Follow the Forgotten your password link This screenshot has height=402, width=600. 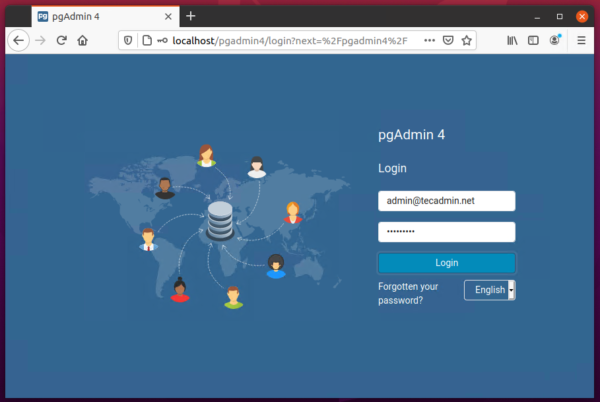(408, 293)
